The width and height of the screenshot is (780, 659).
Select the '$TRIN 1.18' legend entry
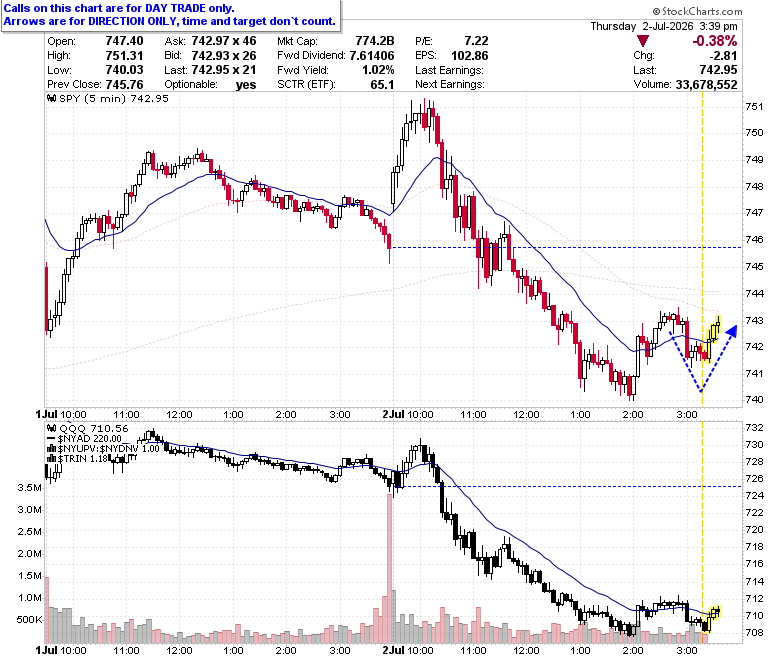(83, 459)
